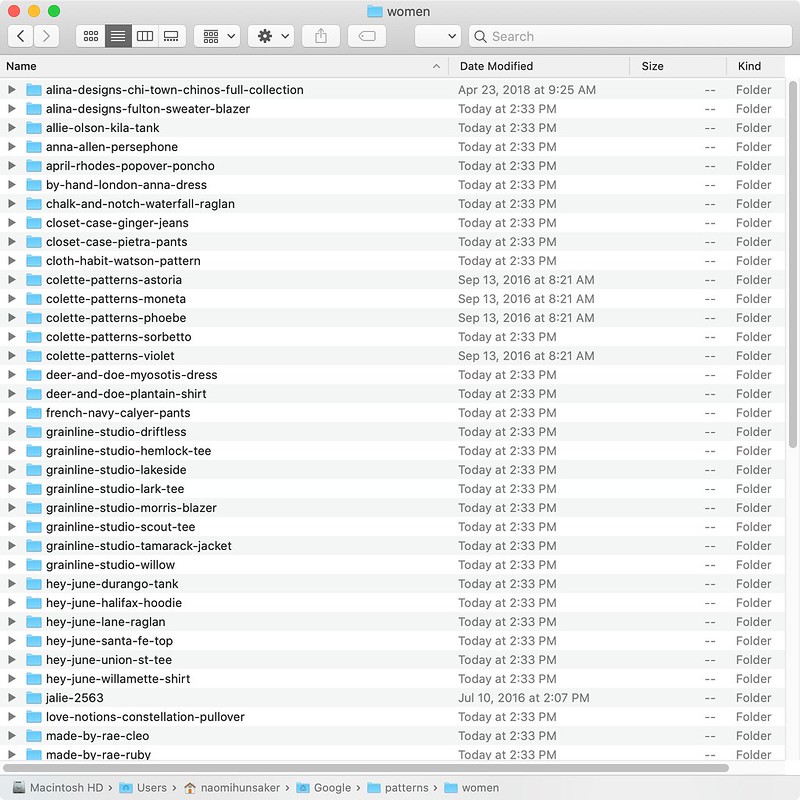Sort by Date Modified column header

click(538, 66)
